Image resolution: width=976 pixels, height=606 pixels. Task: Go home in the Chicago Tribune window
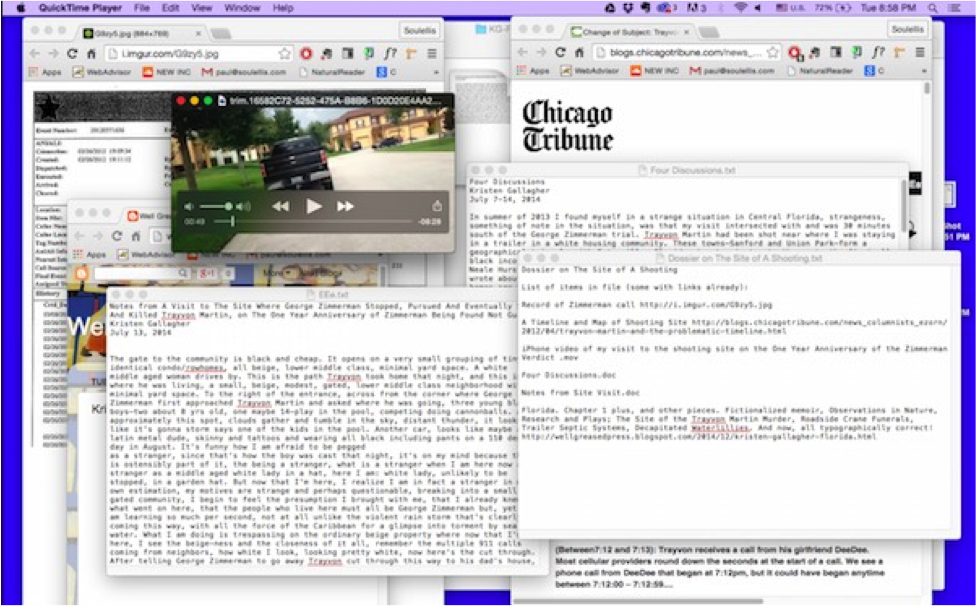click(x=579, y=53)
